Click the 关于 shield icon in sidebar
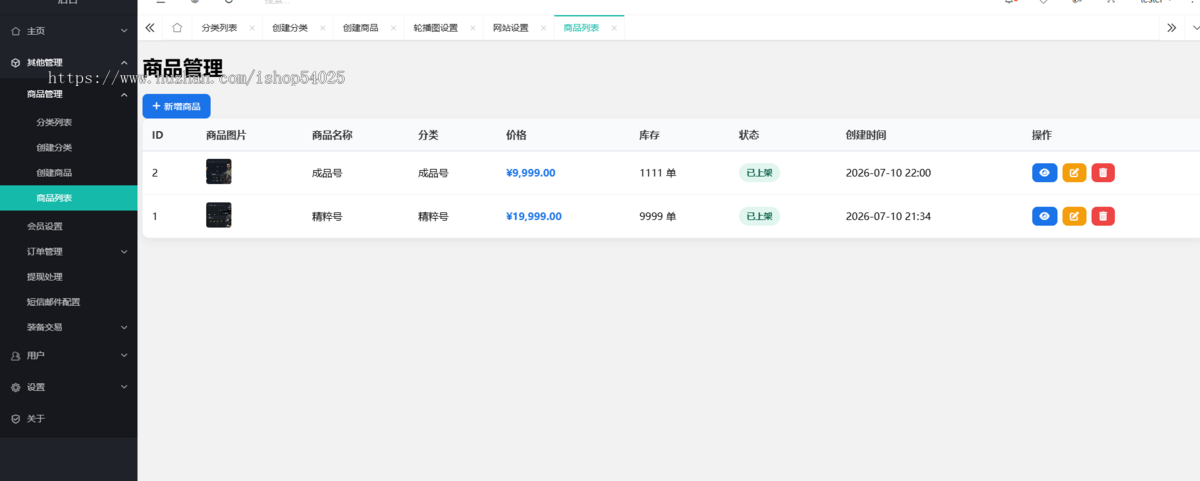Image resolution: width=1200 pixels, height=481 pixels. click(15, 419)
